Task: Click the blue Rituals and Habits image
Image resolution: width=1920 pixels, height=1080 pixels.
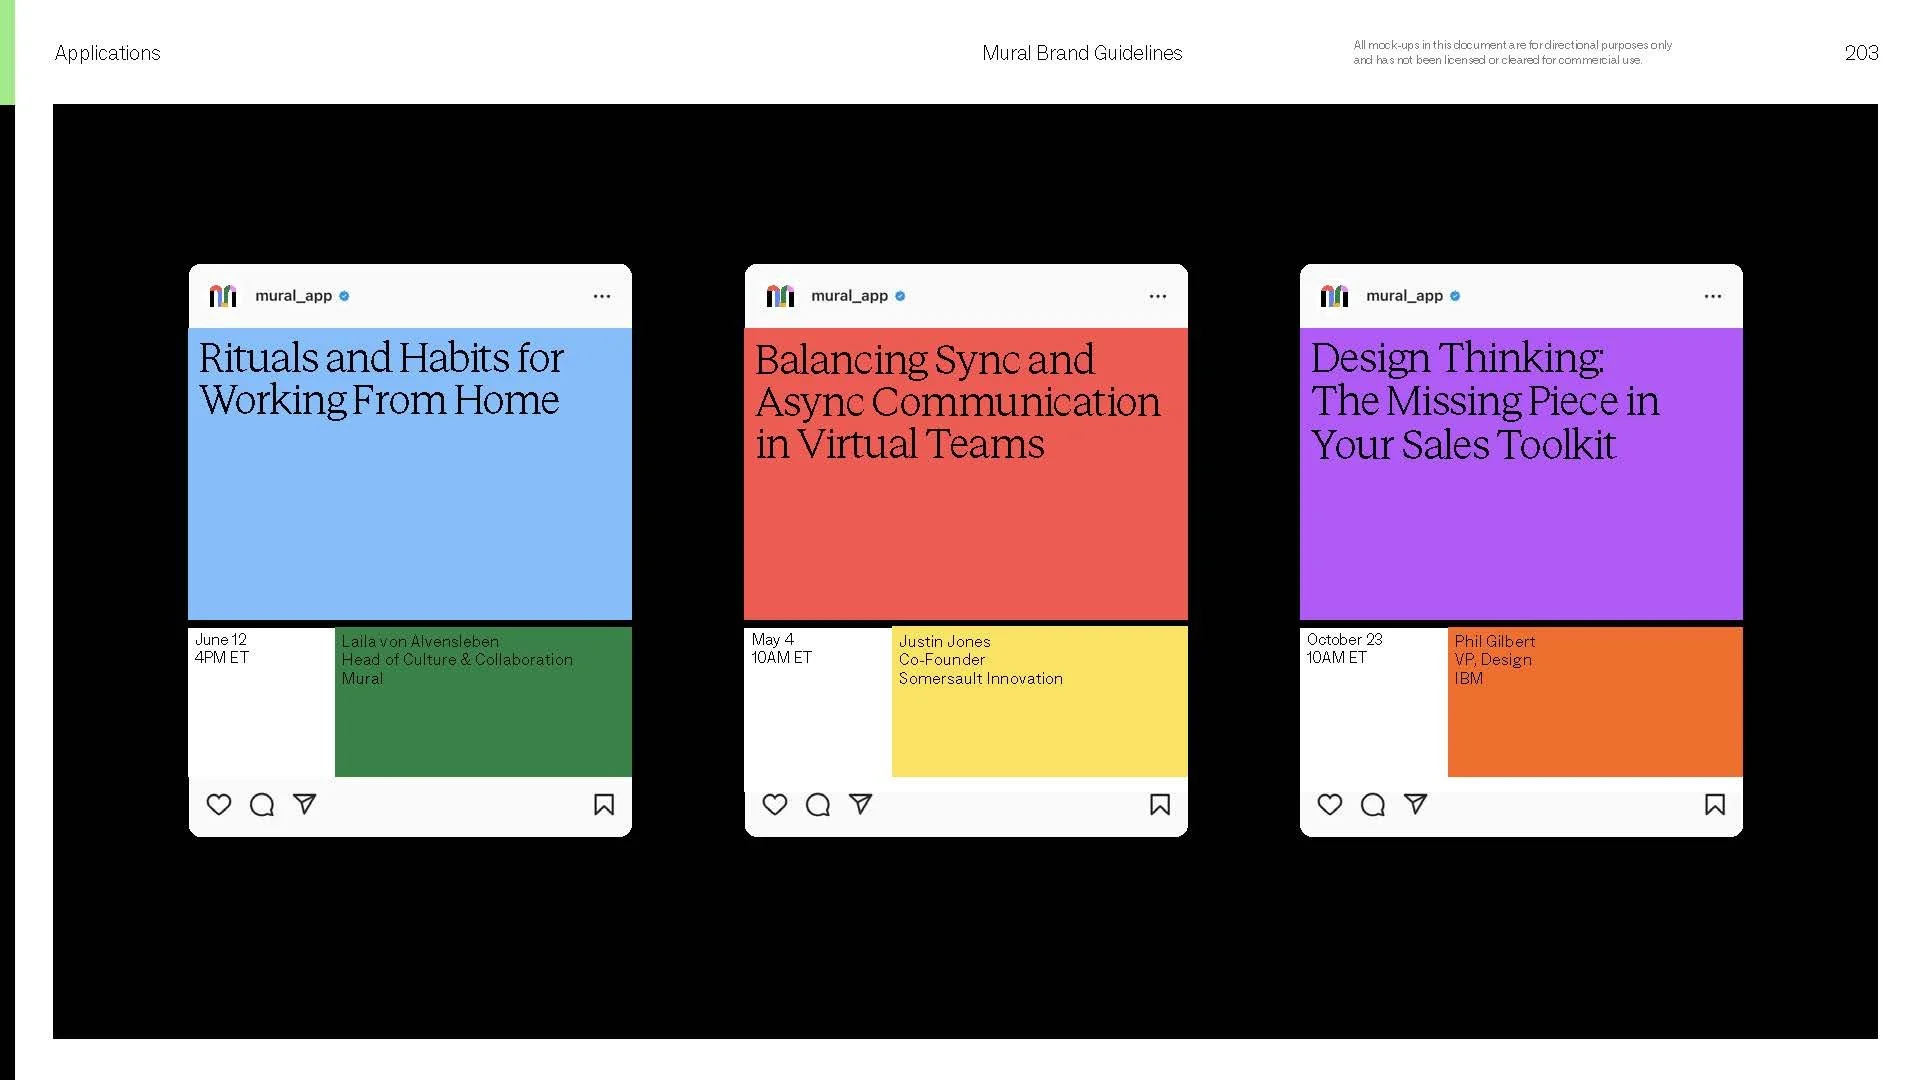Action: click(410, 473)
